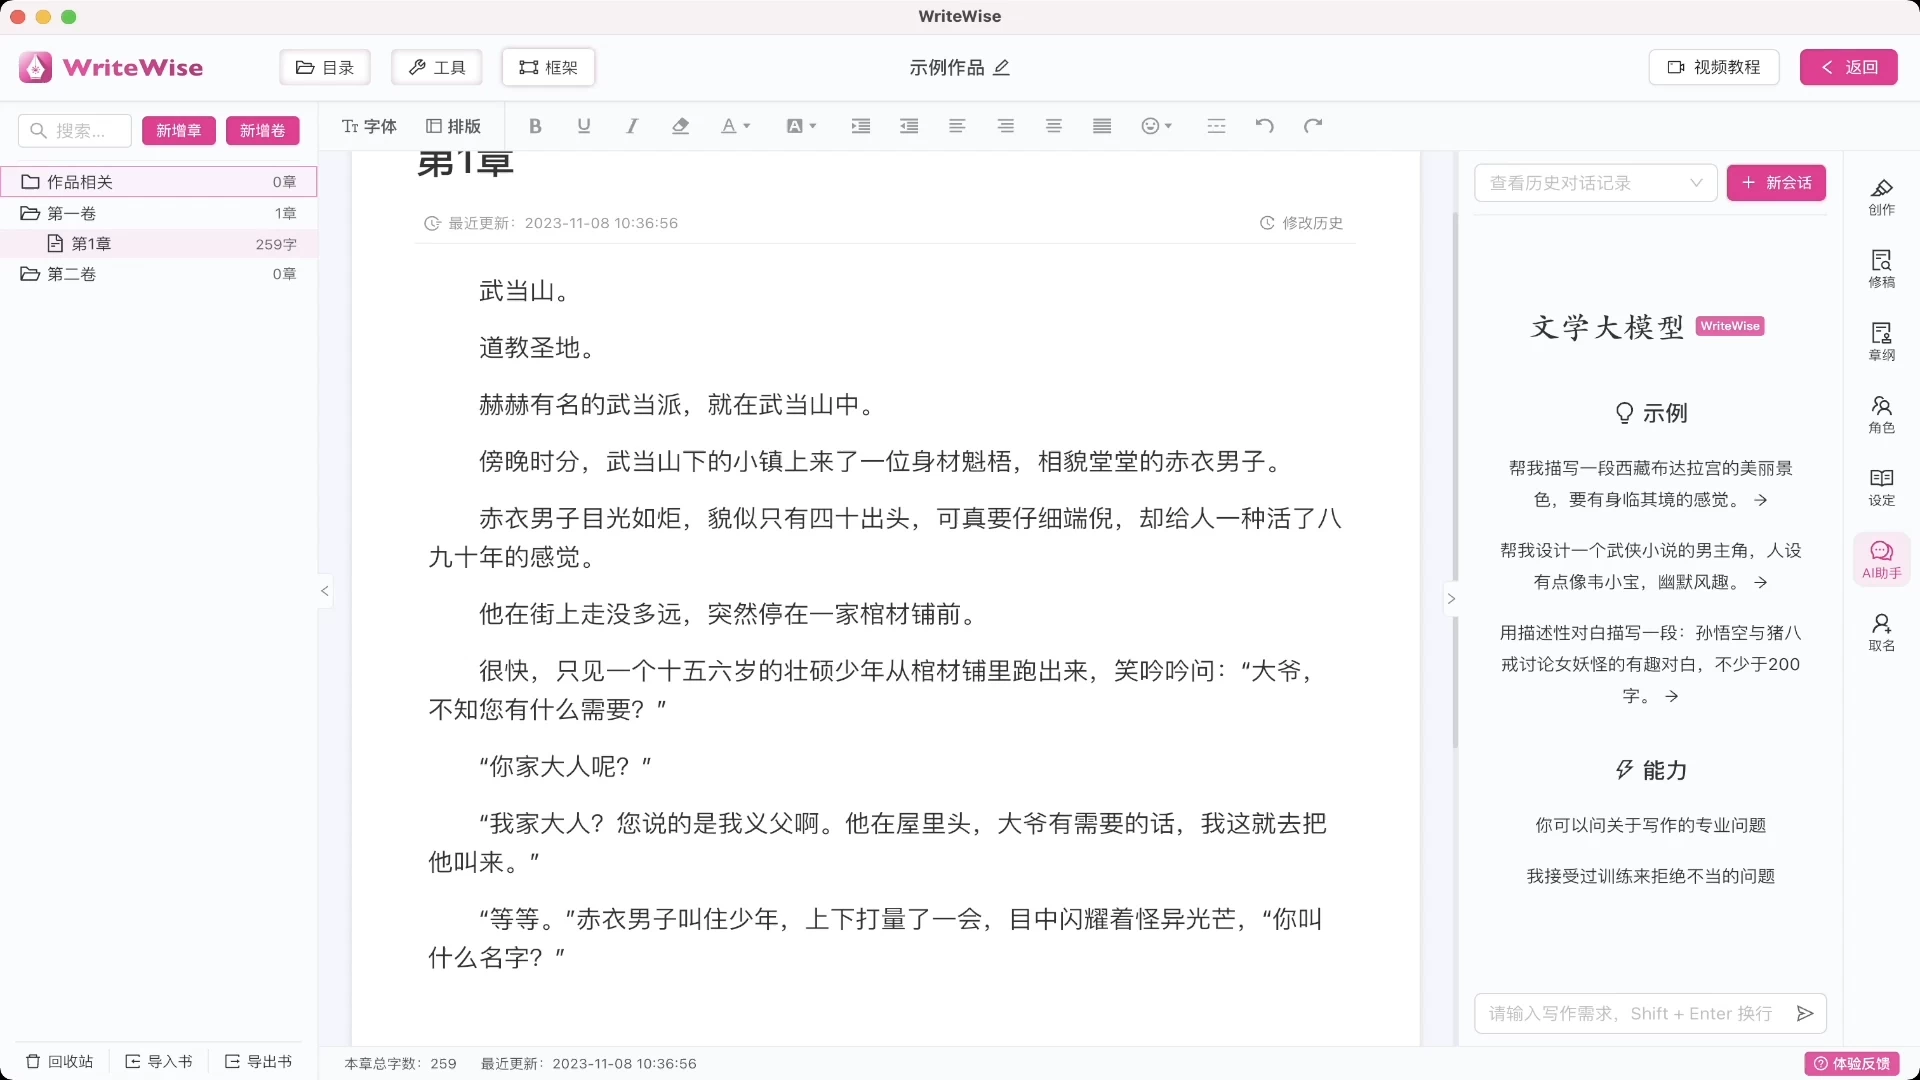Click the 最近更新 timestamp under title

[551, 223]
